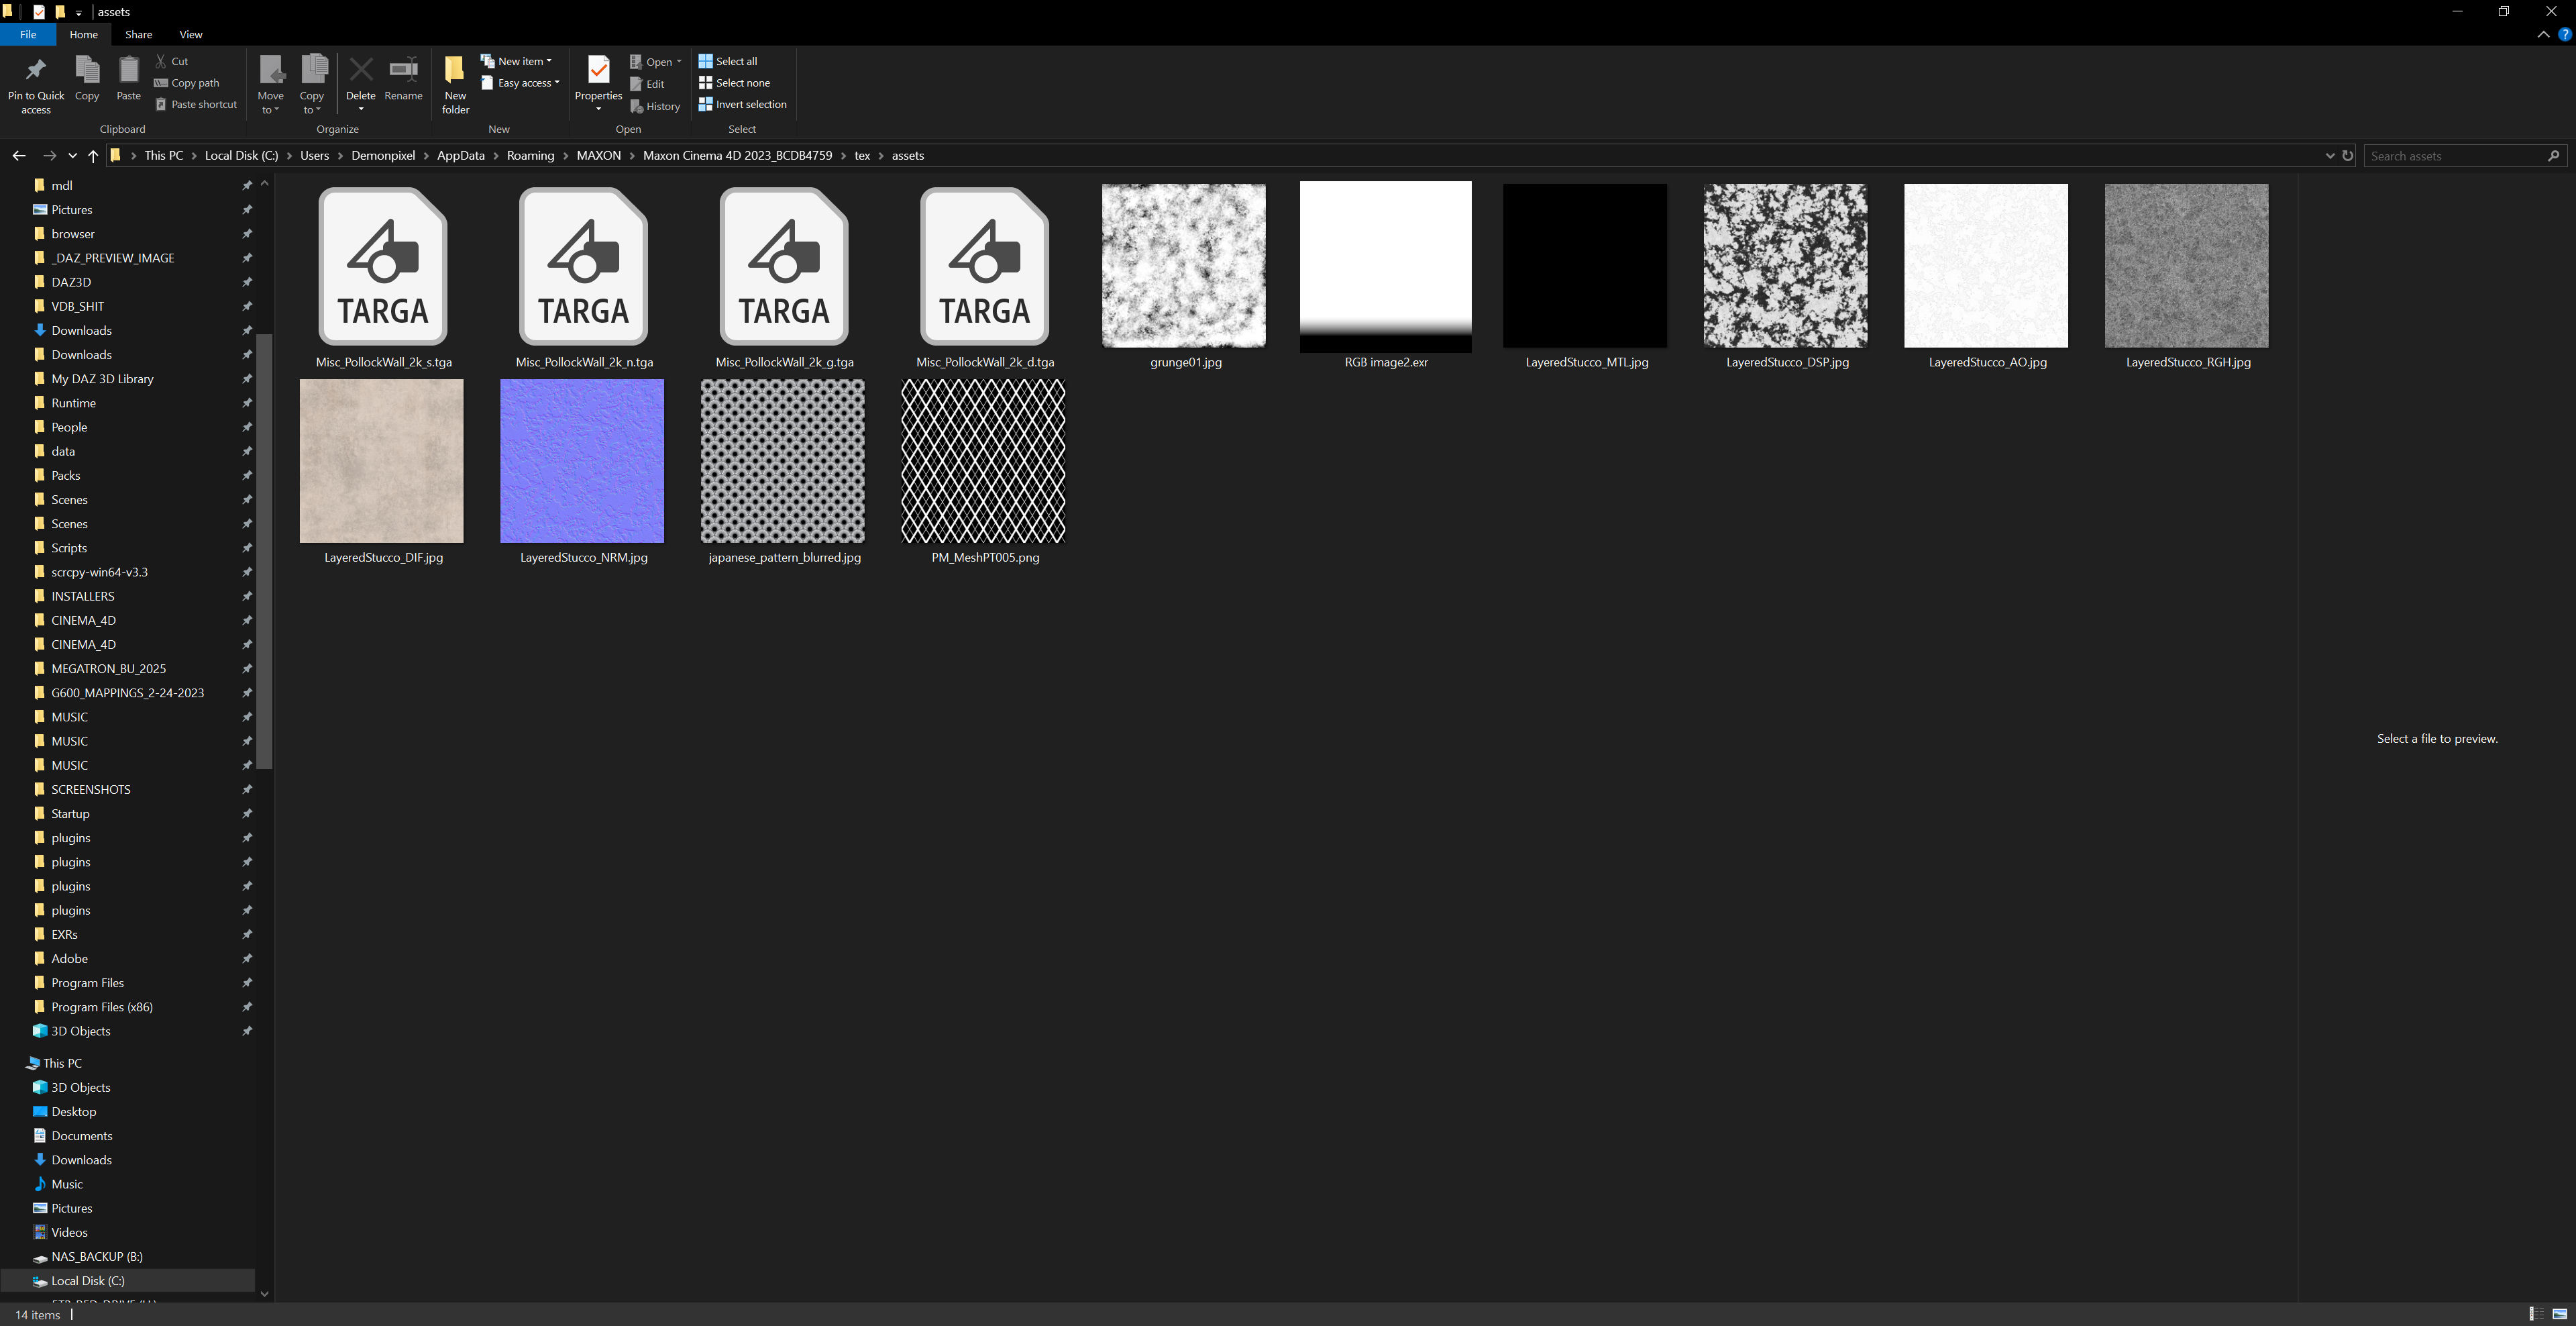2576x1326 pixels.
Task: Switch to large icons view in status bar
Action: tap(2559, 1314)
